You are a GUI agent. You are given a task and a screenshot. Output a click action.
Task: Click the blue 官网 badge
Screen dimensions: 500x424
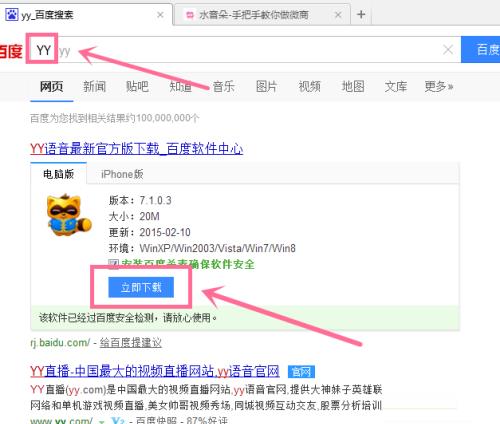coord(301,372)
